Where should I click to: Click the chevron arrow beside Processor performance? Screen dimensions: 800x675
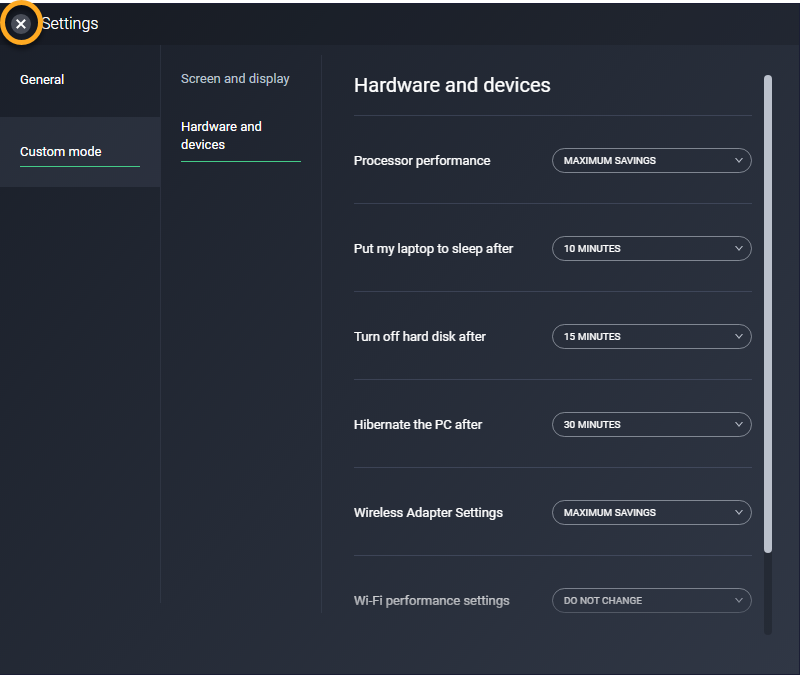pos(738,161)
